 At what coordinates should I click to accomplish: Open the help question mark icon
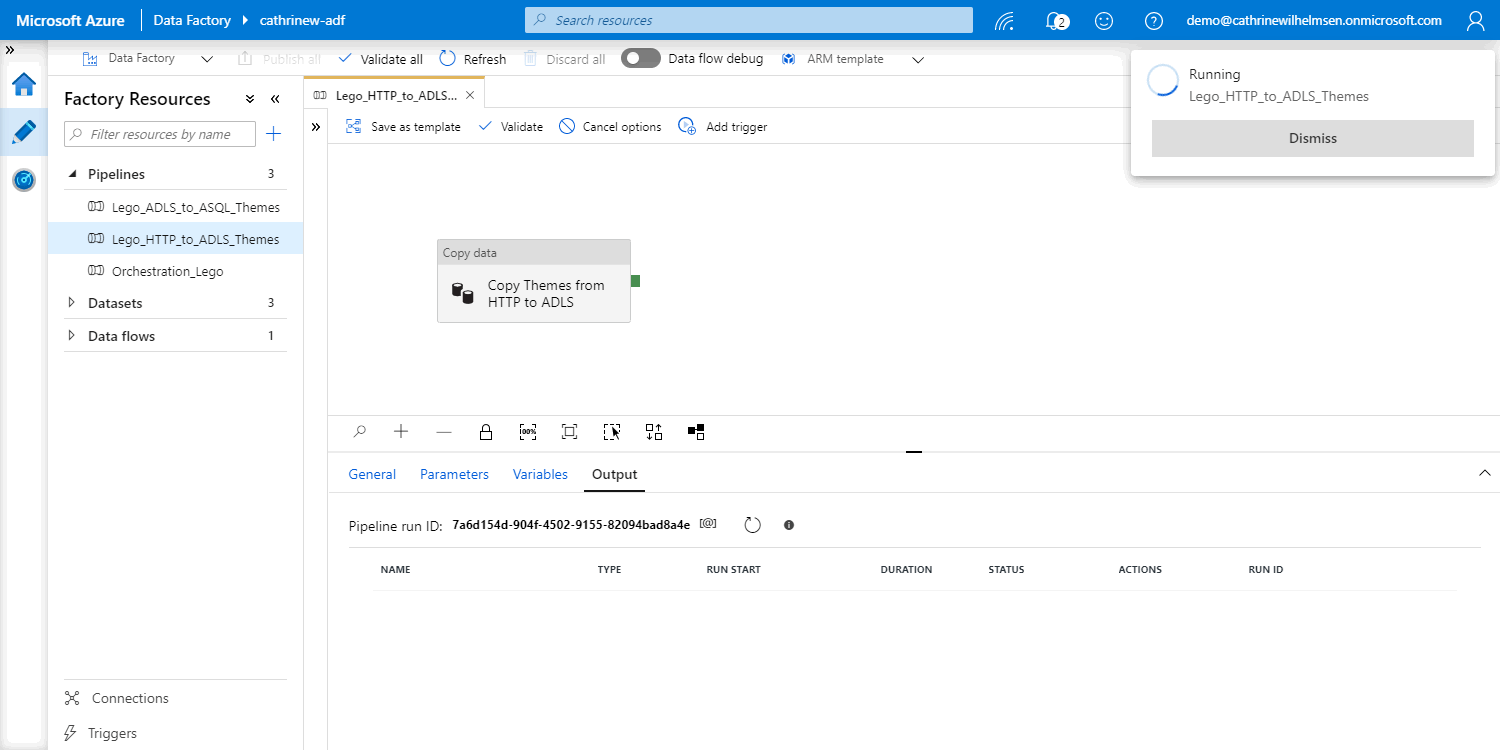[1154, 20]
